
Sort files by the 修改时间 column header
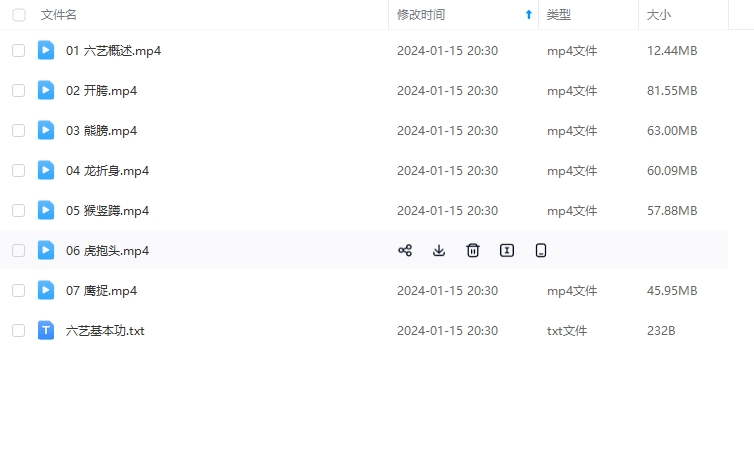pos(421,15)
